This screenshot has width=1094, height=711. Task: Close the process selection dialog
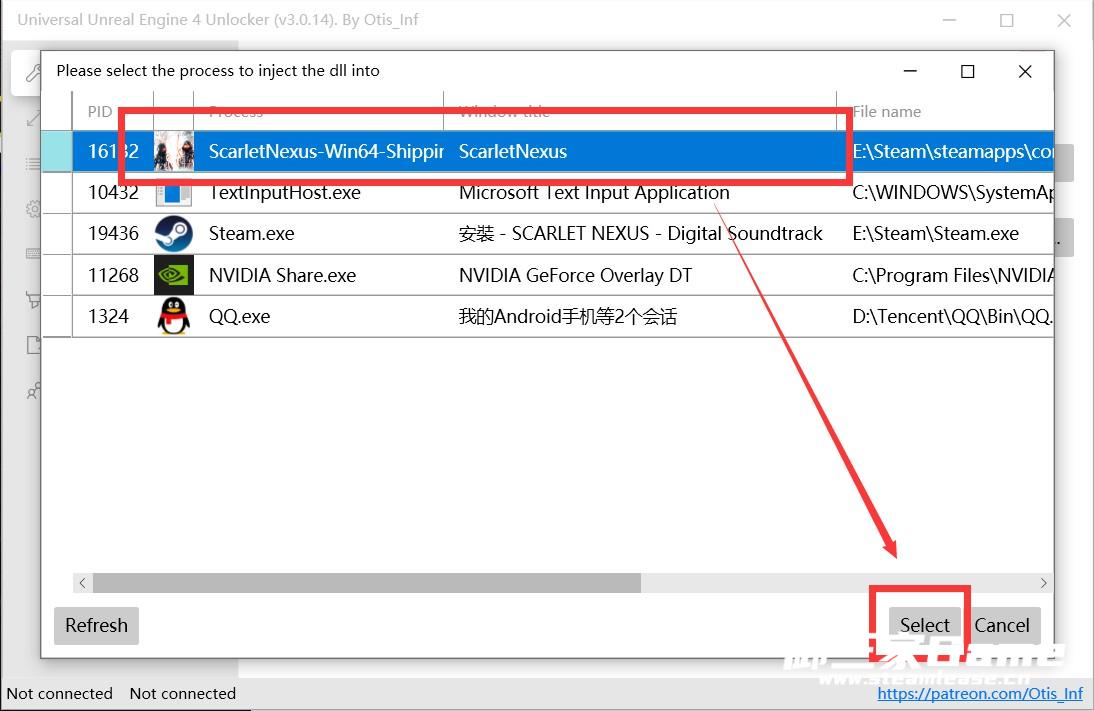pos(1025,71)
